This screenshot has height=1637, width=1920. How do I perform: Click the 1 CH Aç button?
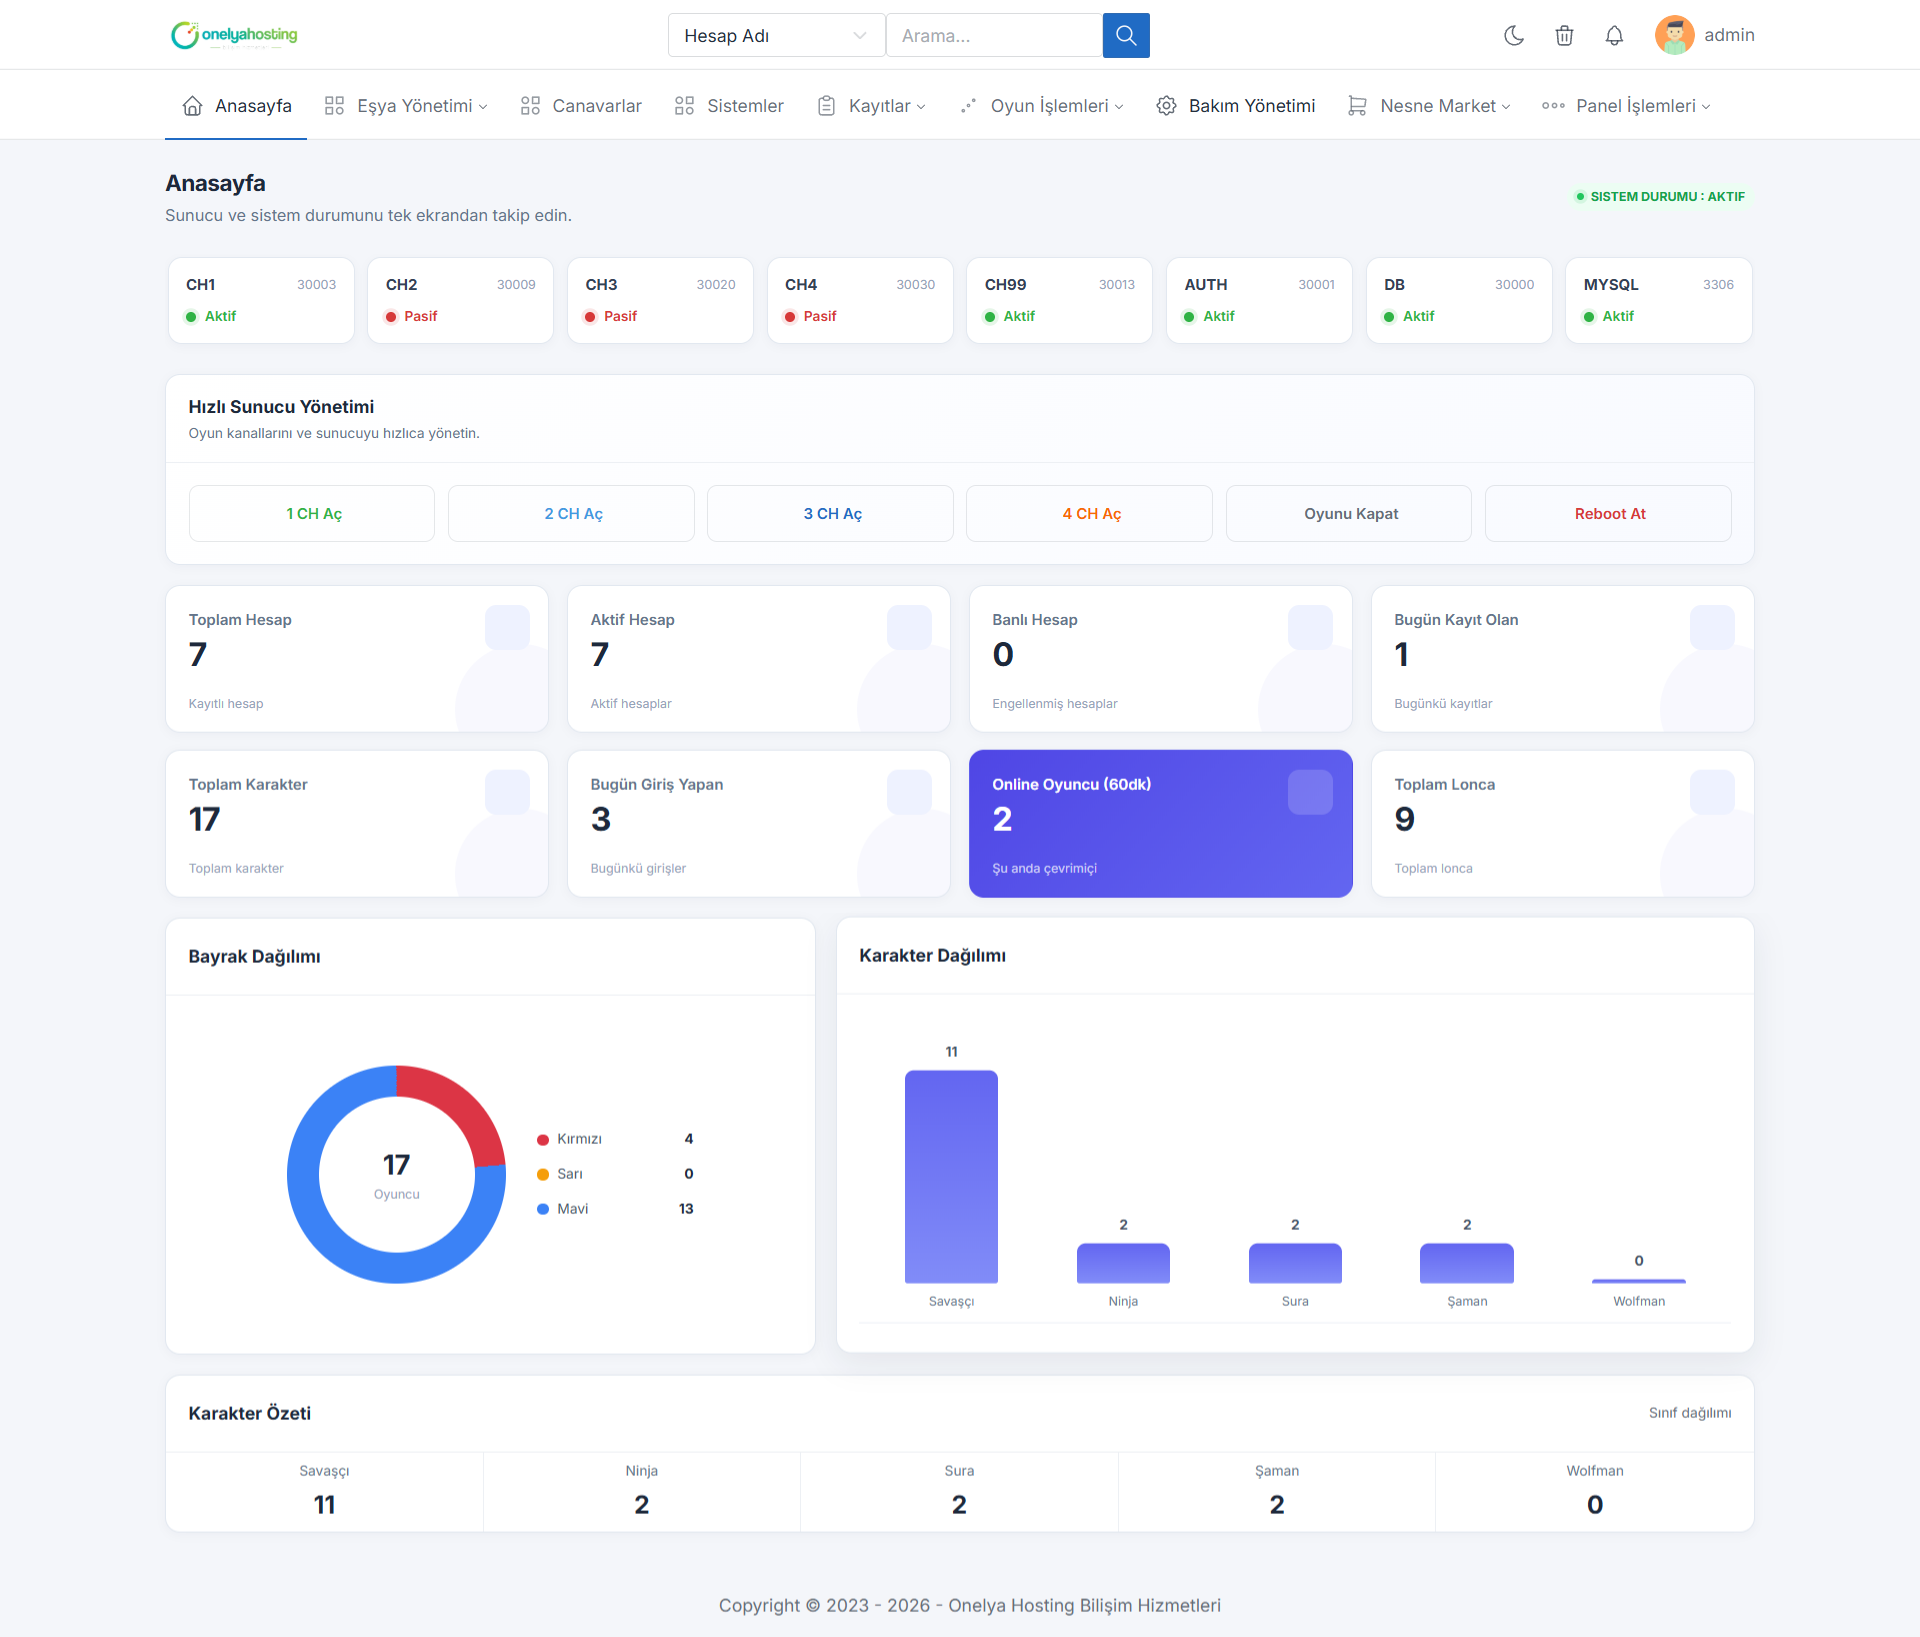click(x=312, y=514)
